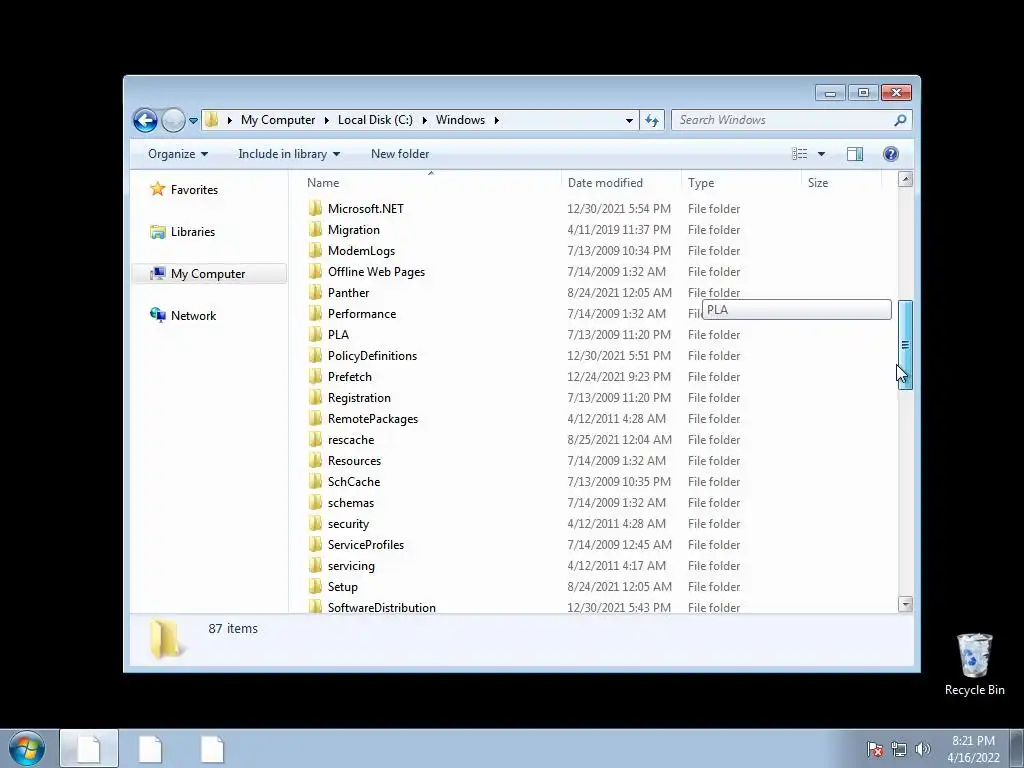
Task: Click the folder icon in the address bar
Action: (x=212, y=120)
